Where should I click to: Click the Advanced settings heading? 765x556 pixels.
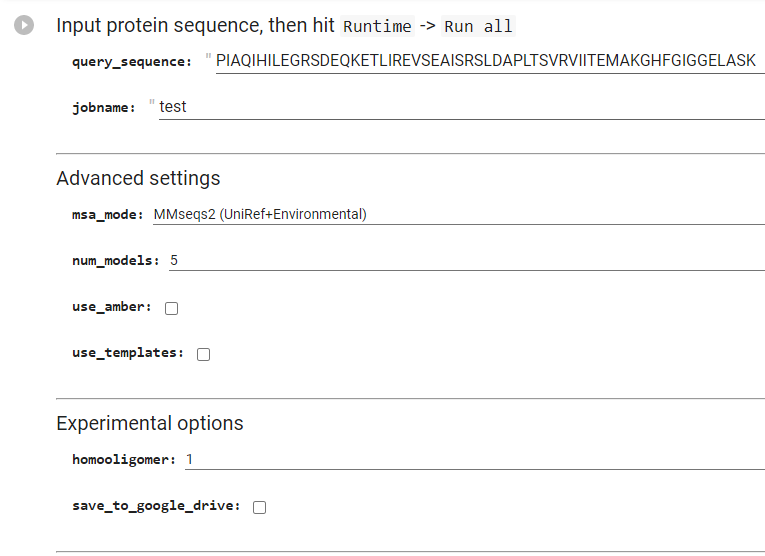(138, 179)
